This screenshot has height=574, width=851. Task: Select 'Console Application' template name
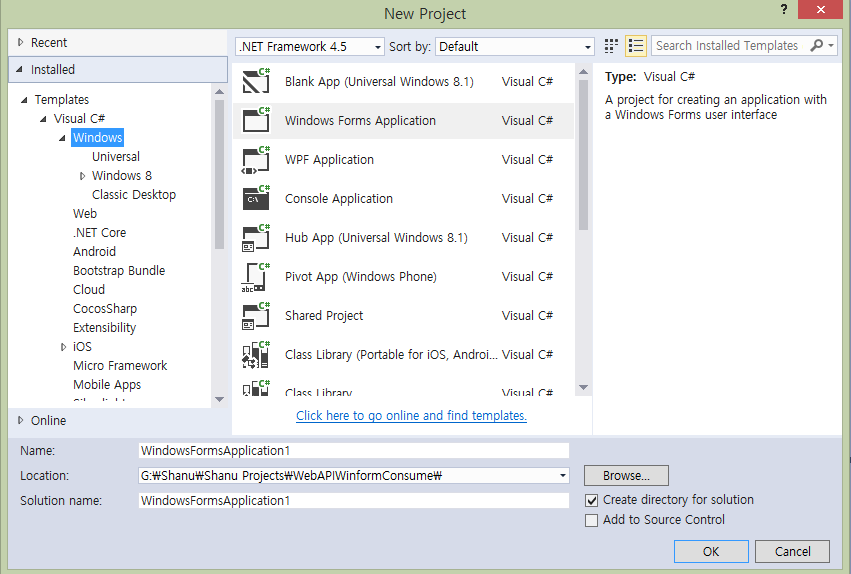tap(339, 199)
